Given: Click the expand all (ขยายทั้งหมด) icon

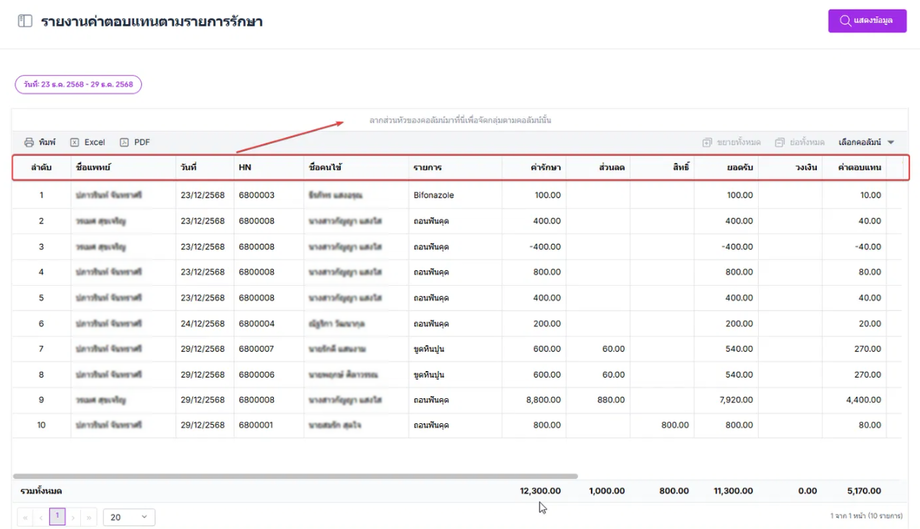Looking at the screenshot, I should tap(707, 143).
